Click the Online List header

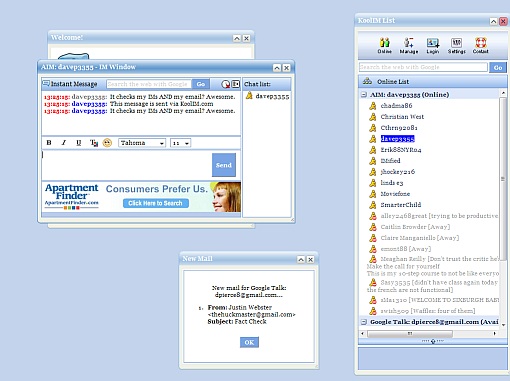[433, 82]
